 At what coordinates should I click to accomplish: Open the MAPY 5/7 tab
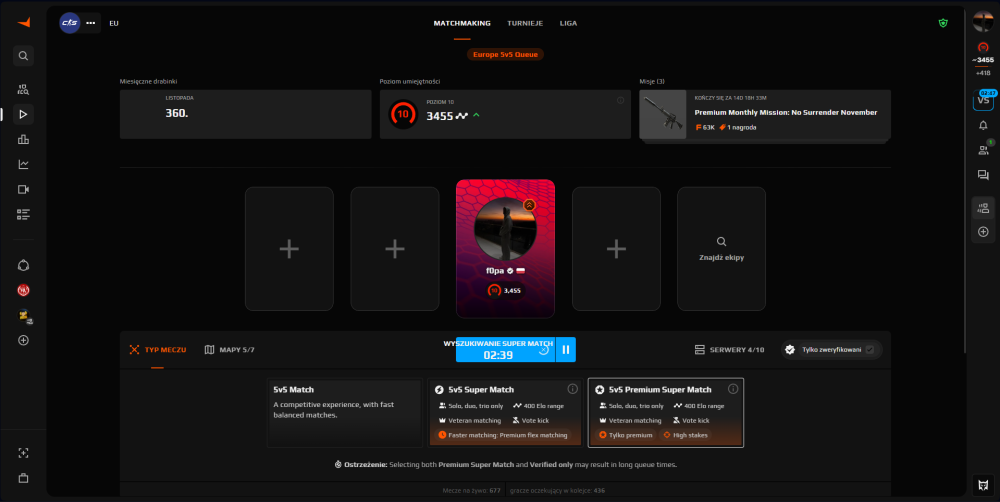pos(230,350)
